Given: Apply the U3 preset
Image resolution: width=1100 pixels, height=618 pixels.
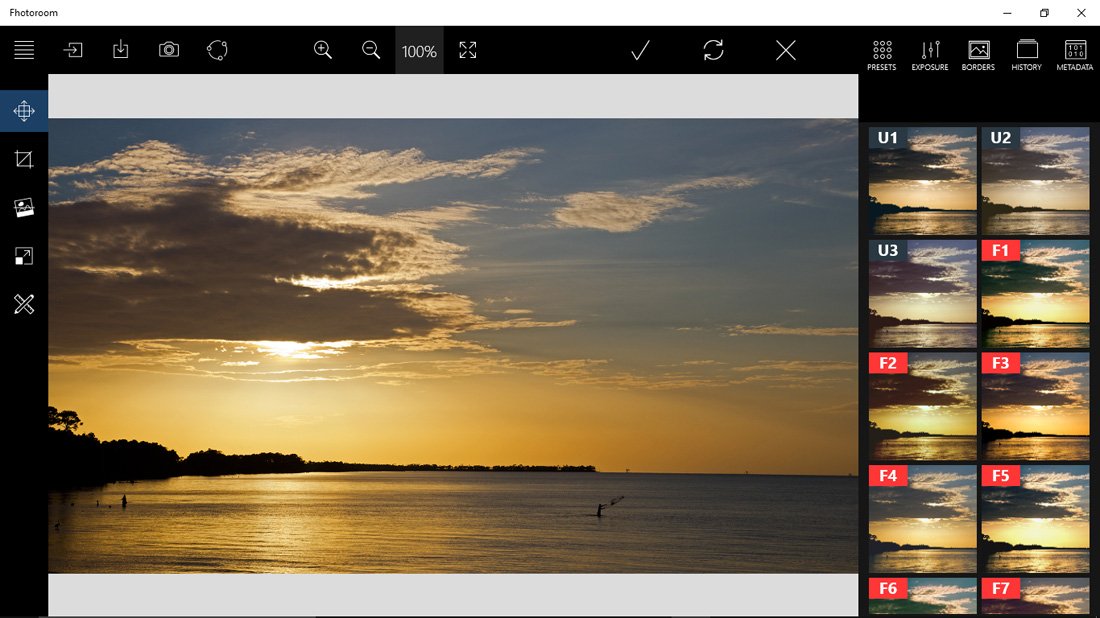Looking at the screenshot, I should pos(923,293).
